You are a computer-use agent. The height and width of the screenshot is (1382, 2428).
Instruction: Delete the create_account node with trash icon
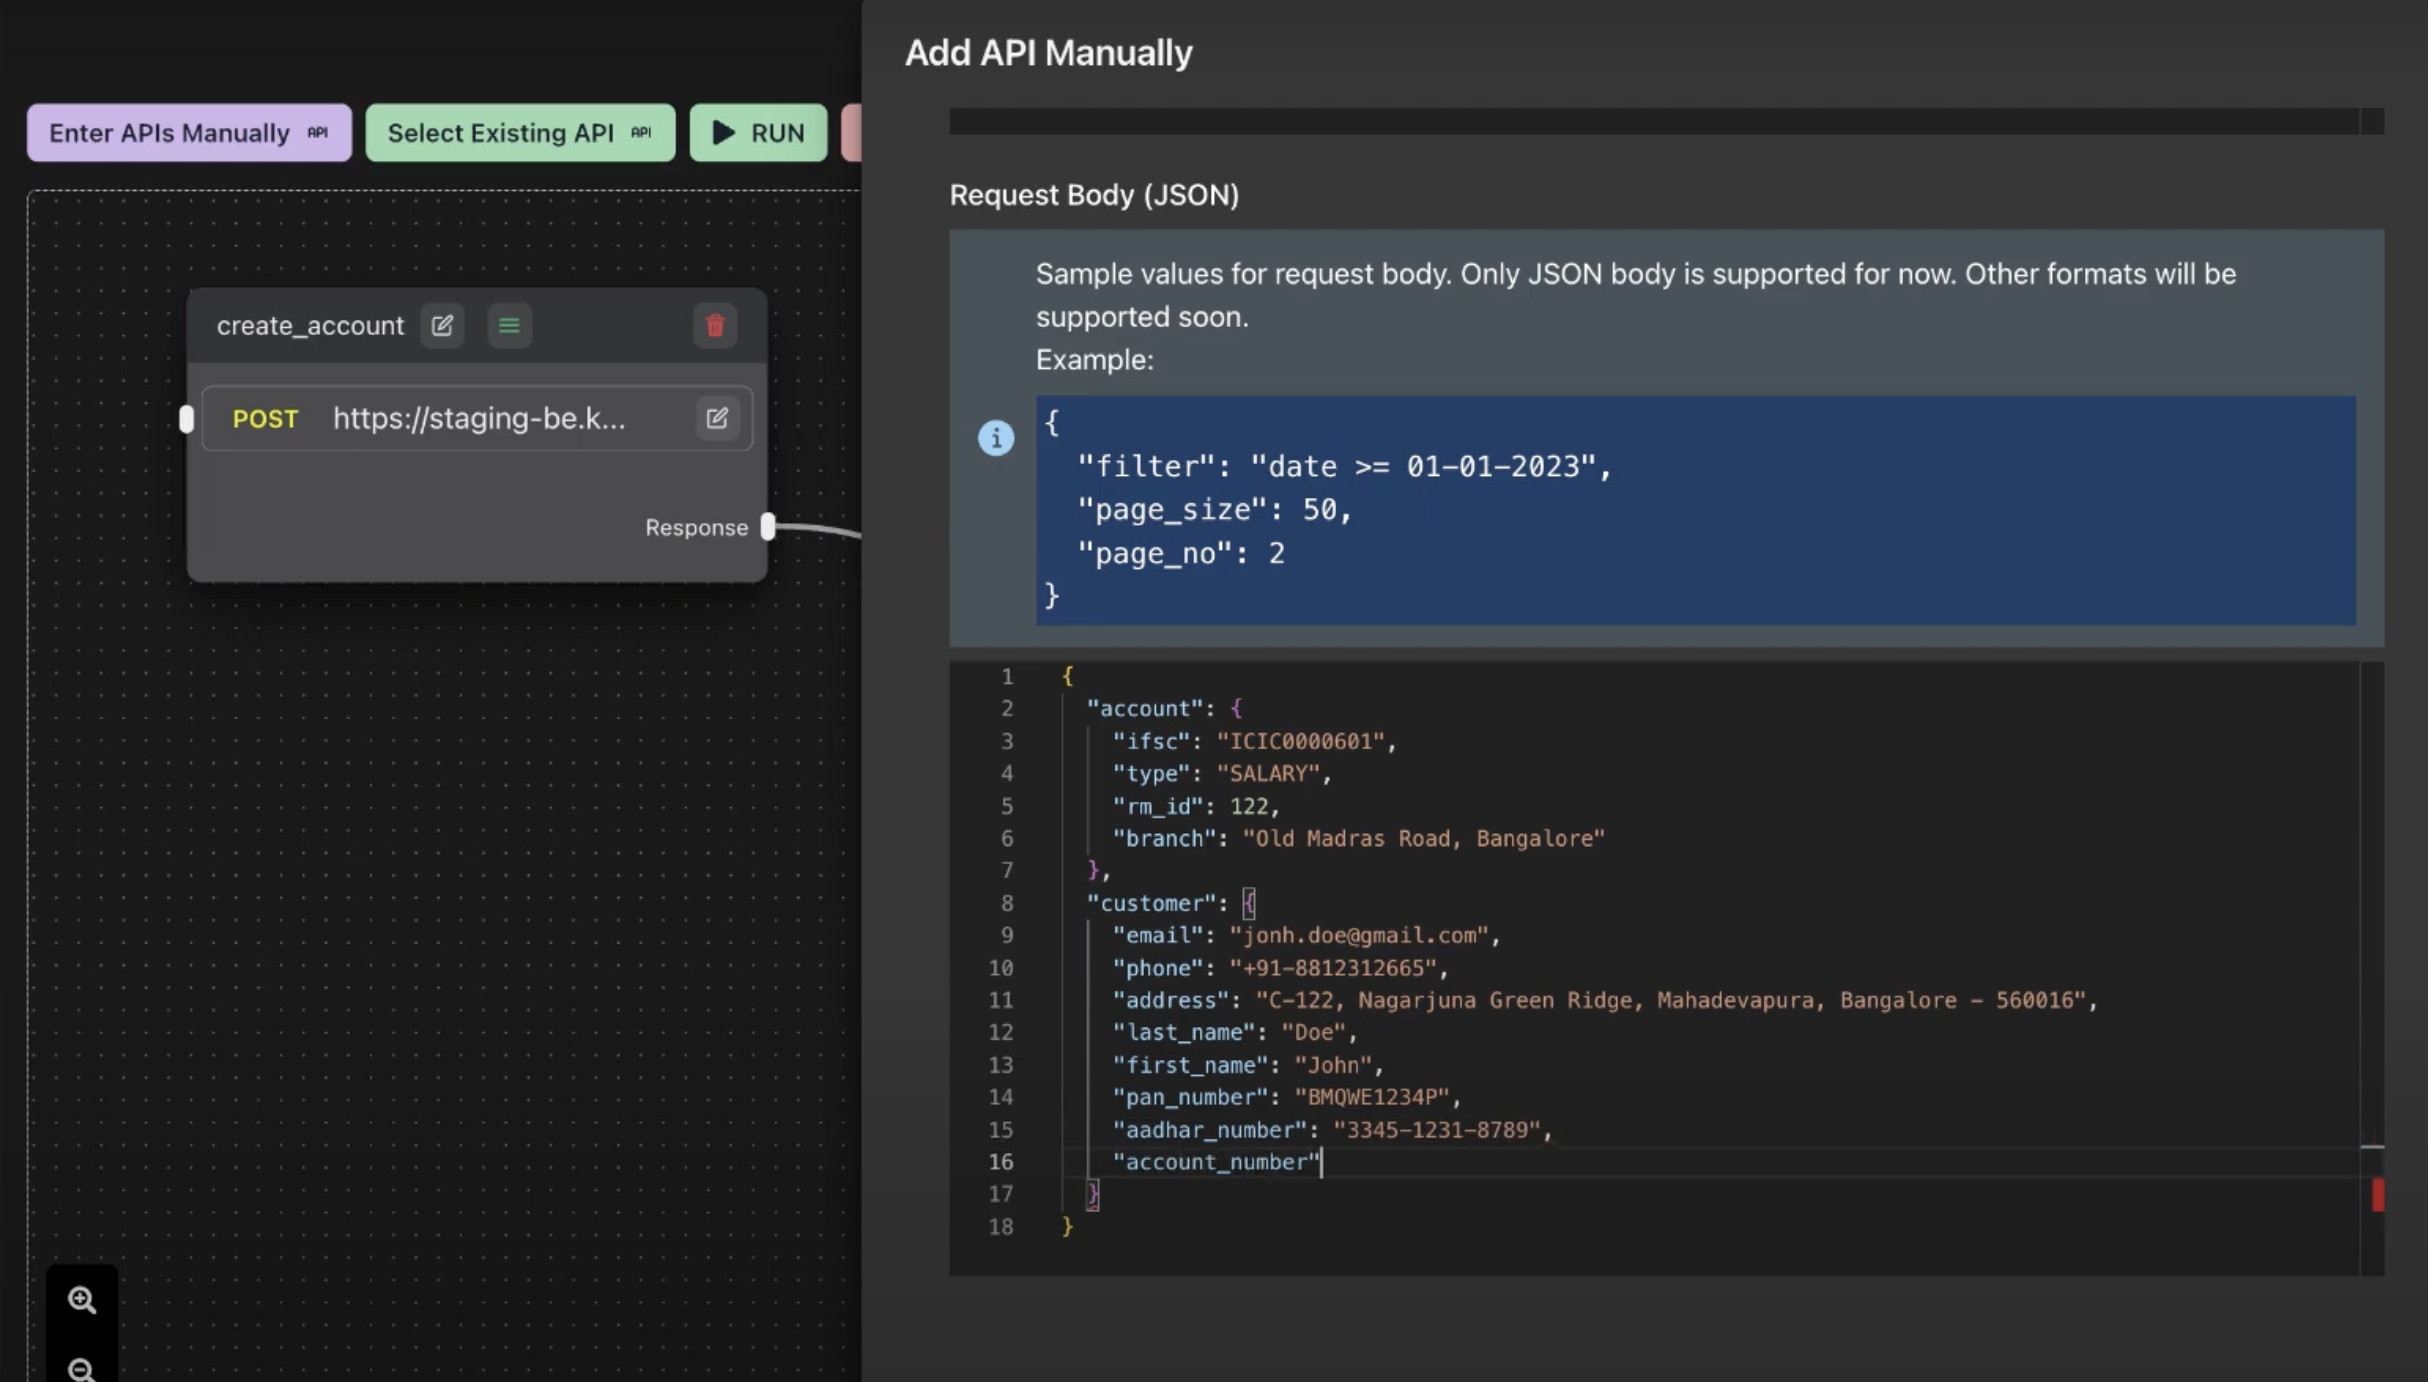(x=715, y=326)
